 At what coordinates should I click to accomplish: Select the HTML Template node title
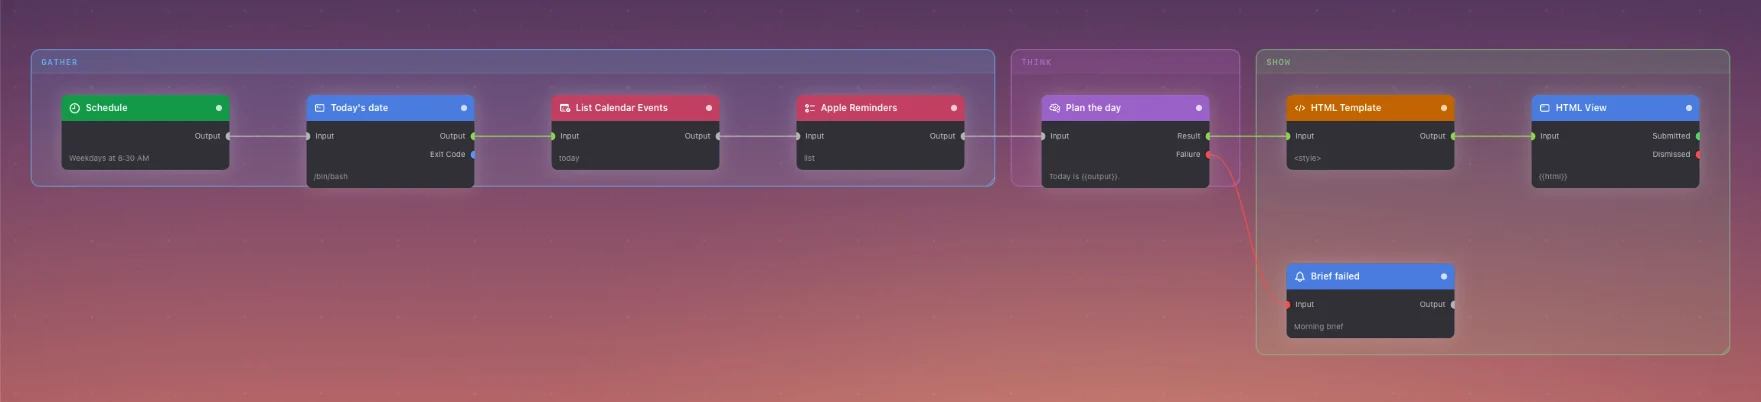(1346, 108)
